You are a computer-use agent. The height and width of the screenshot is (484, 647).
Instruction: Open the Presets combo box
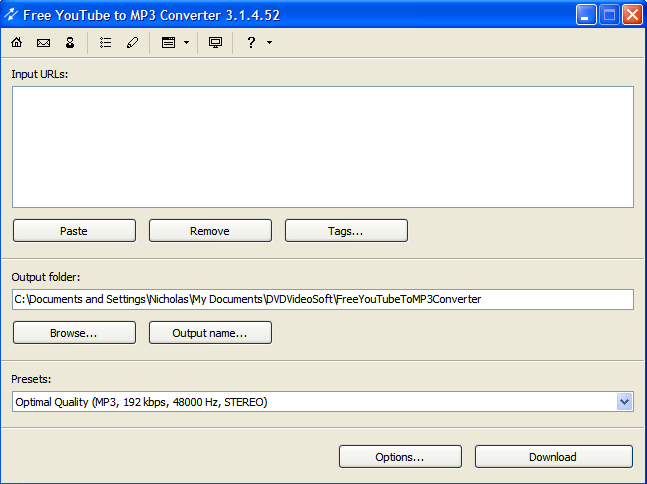(x=323, y=401)
